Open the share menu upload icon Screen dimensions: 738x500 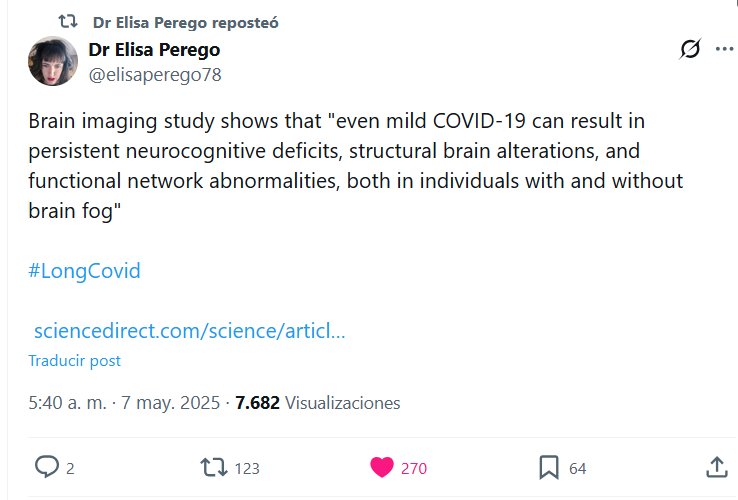coord(716,467)
